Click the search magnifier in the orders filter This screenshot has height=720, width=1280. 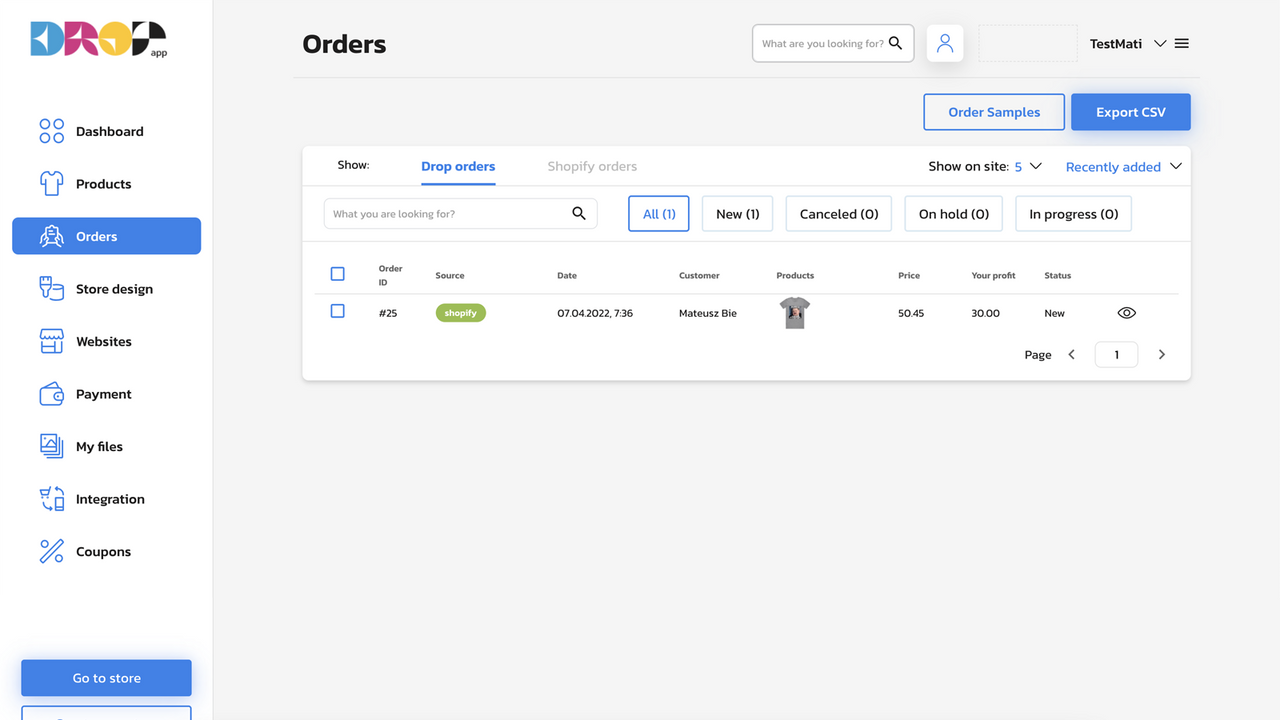click(x=579, y=213)
